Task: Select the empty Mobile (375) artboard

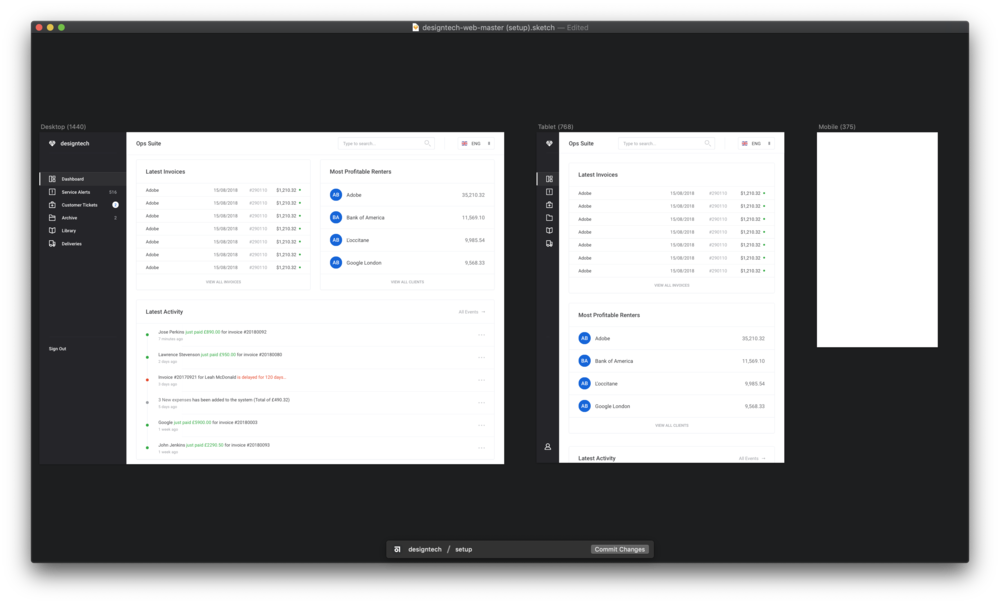Action: [x=877, y=240]
